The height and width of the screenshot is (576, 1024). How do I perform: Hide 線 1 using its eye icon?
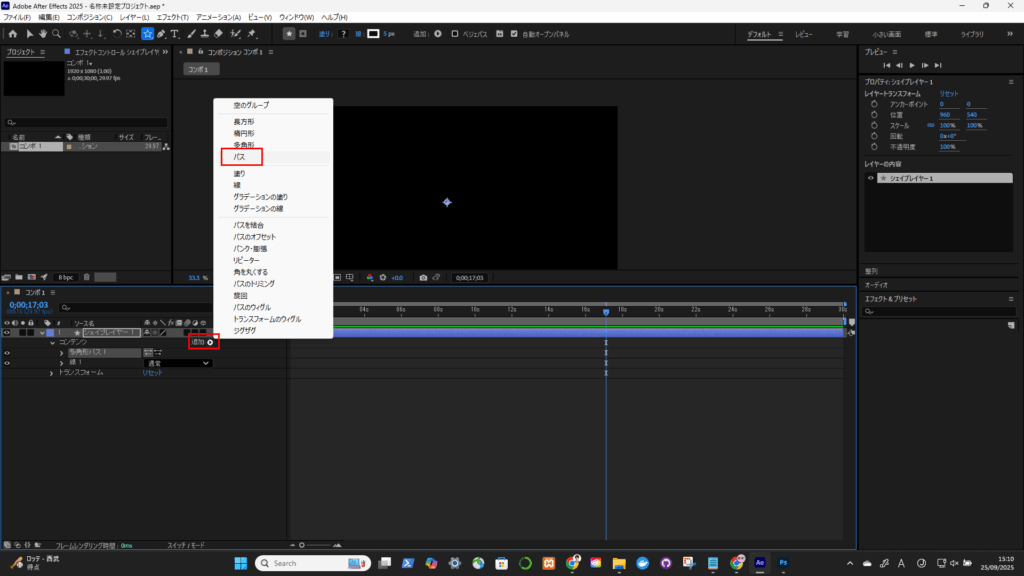[7, 363]
